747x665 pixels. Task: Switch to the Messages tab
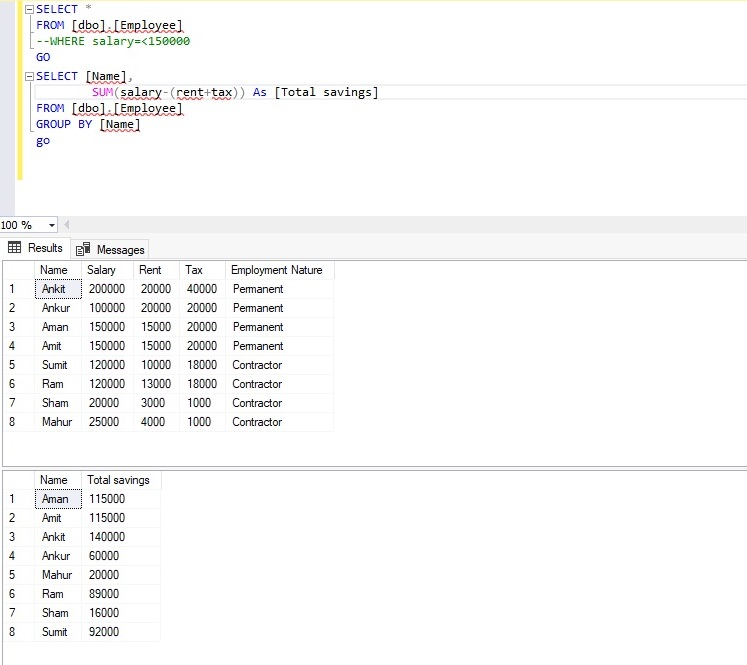pyautogui.click(x=110, y=249)
